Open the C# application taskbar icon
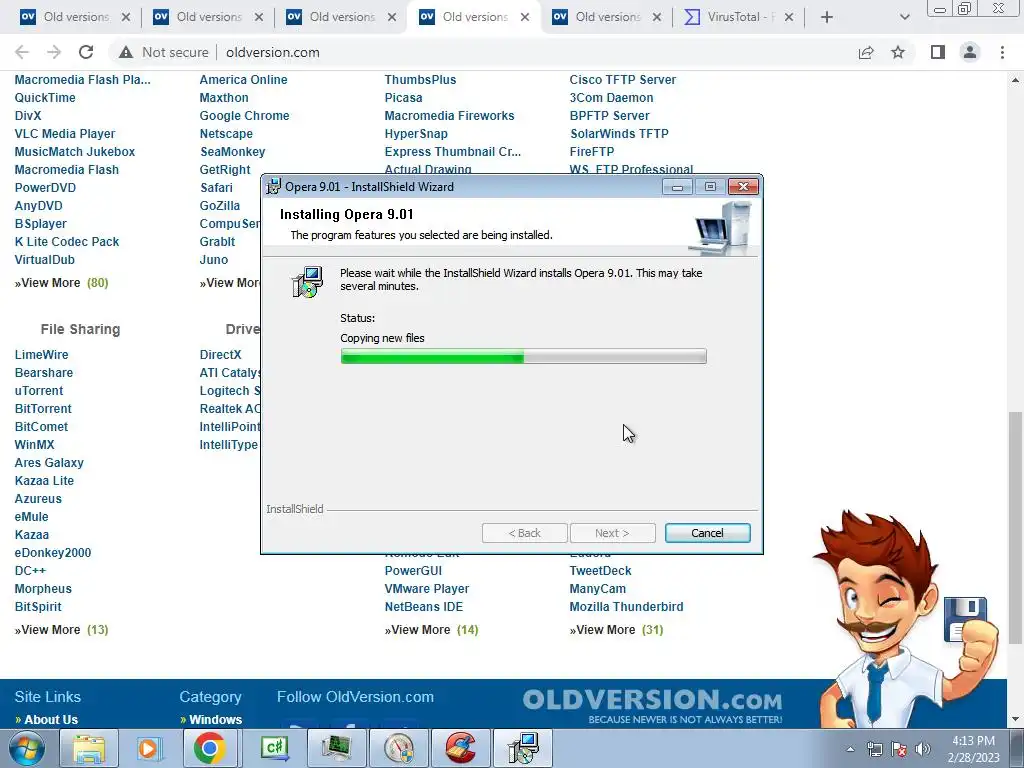The width and height of the screenshot is (1024, 768). [274, 748]
